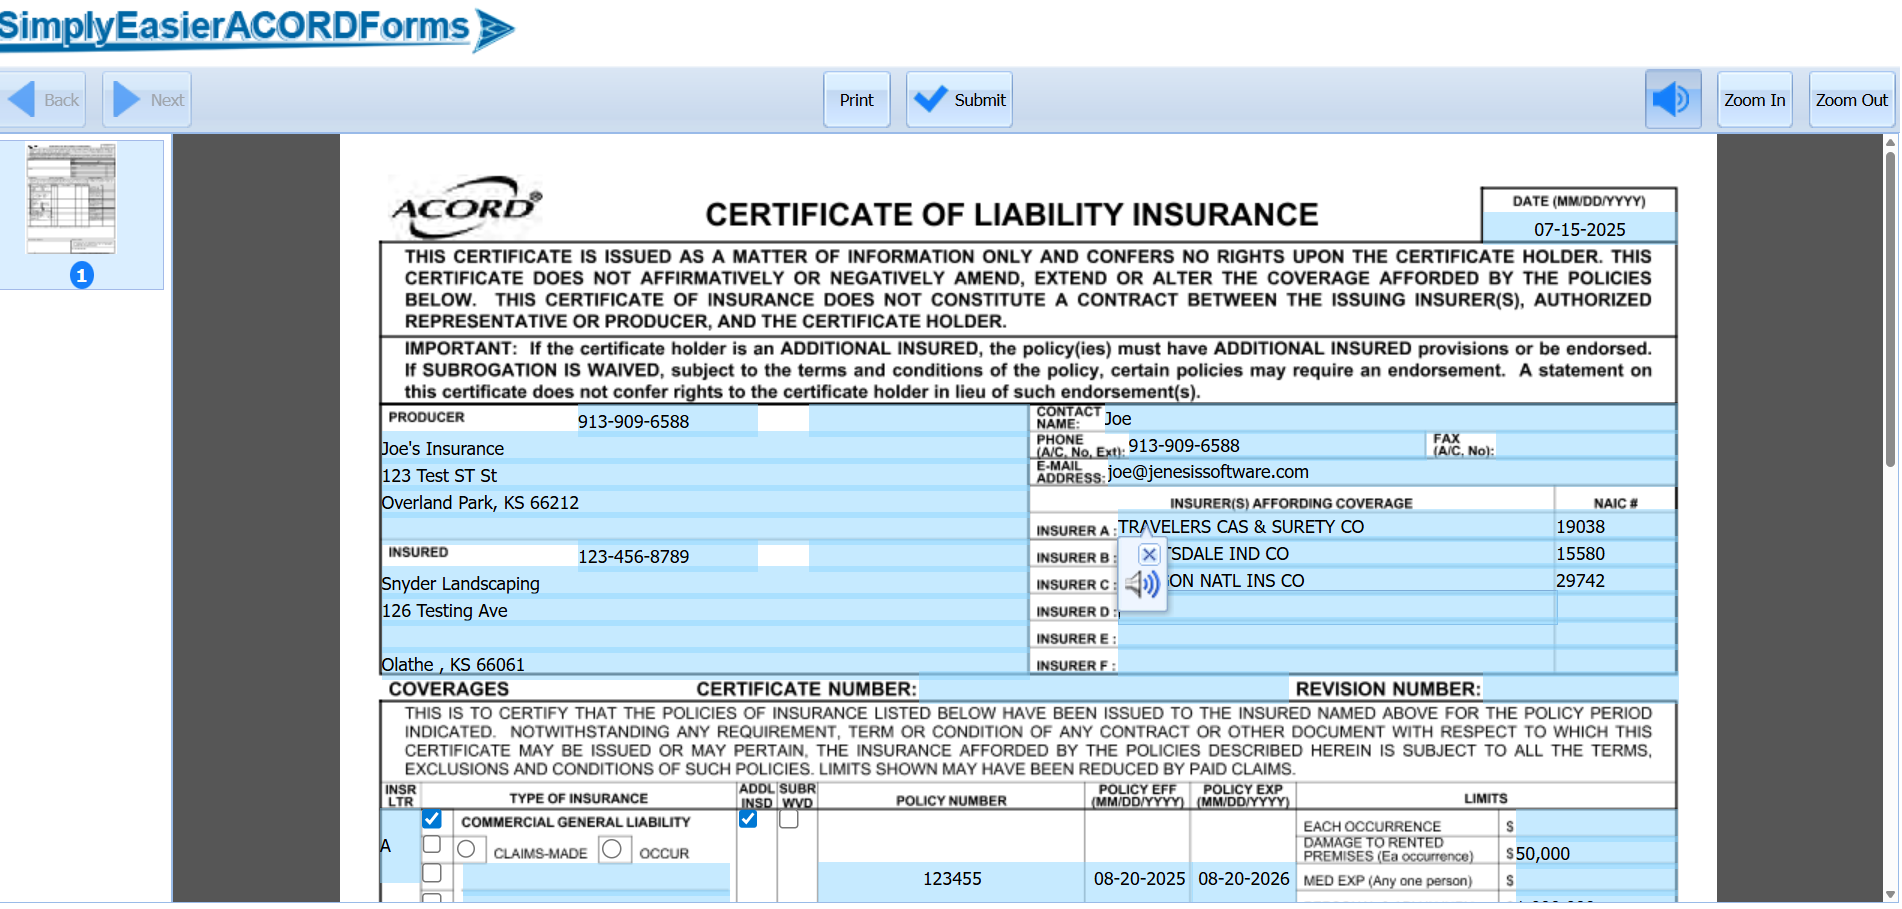The height and width of the screenshot is (909, 1902).
Task: Edit the 123 Test ST St address field
Action: pyautogui.click(x=704, y=475)
